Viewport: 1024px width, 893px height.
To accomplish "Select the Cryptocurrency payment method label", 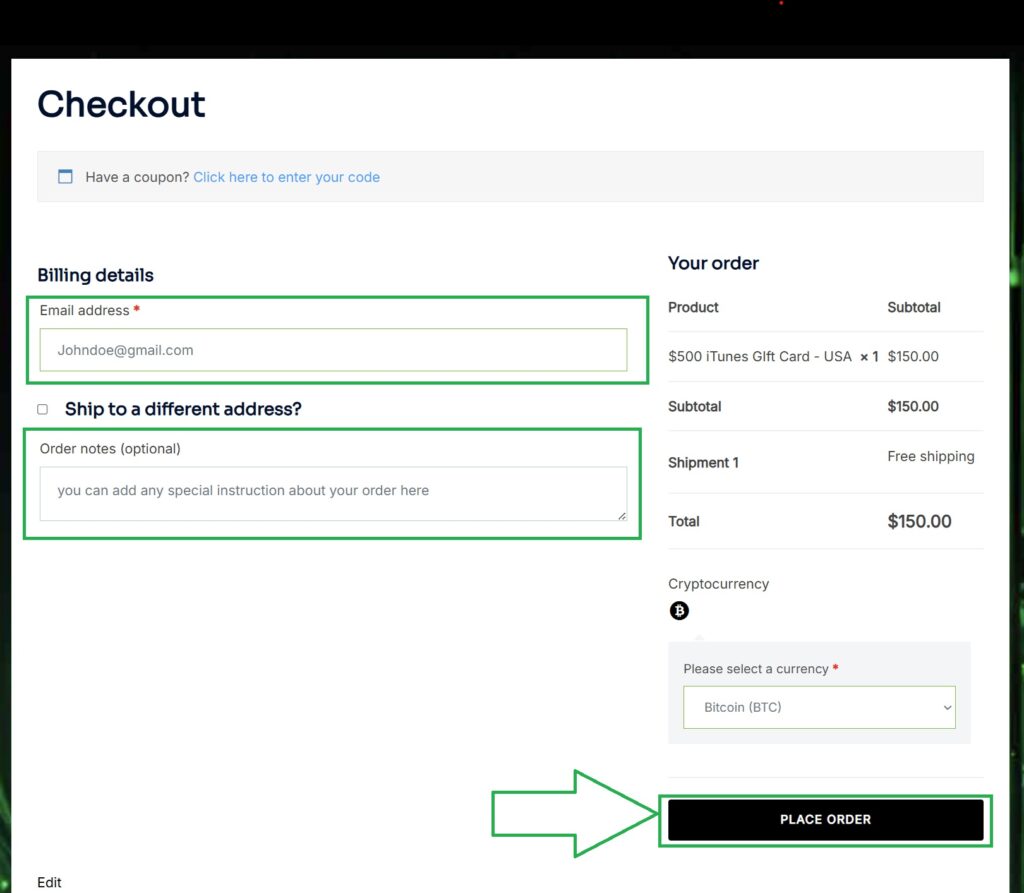I will [x=718, y=584].
